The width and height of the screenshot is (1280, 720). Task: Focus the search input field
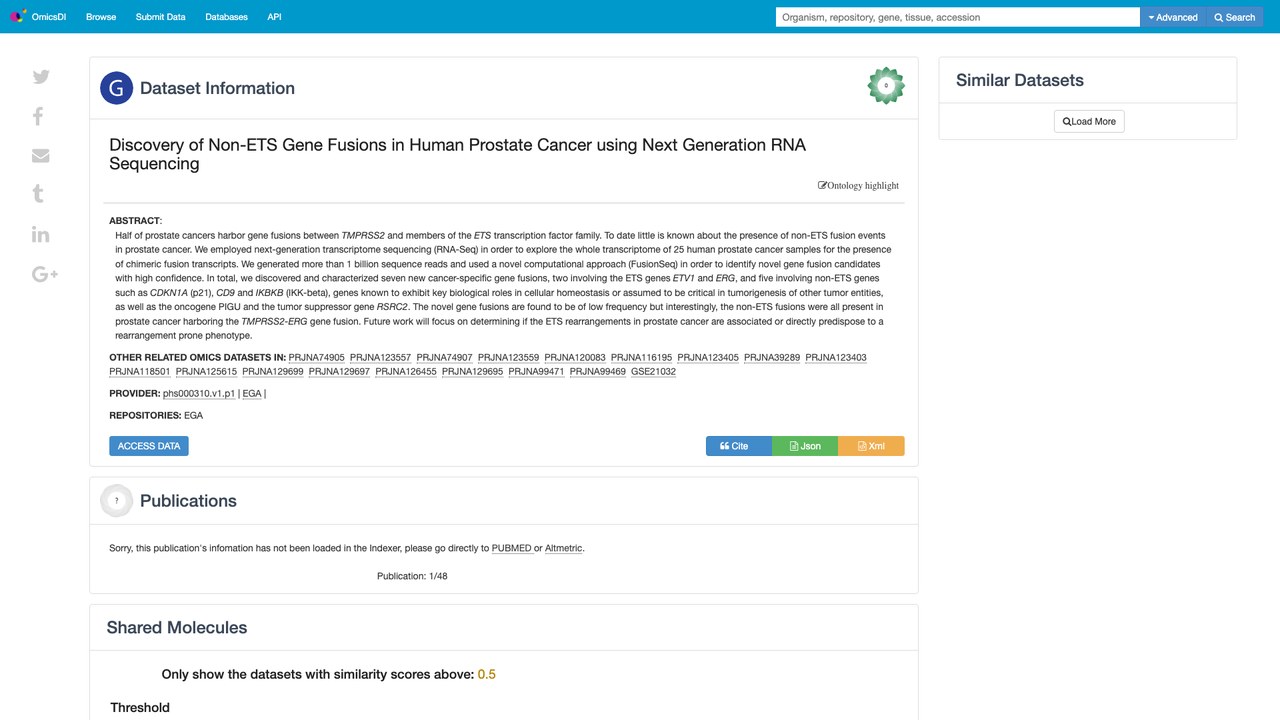click(x=958, y=17)
